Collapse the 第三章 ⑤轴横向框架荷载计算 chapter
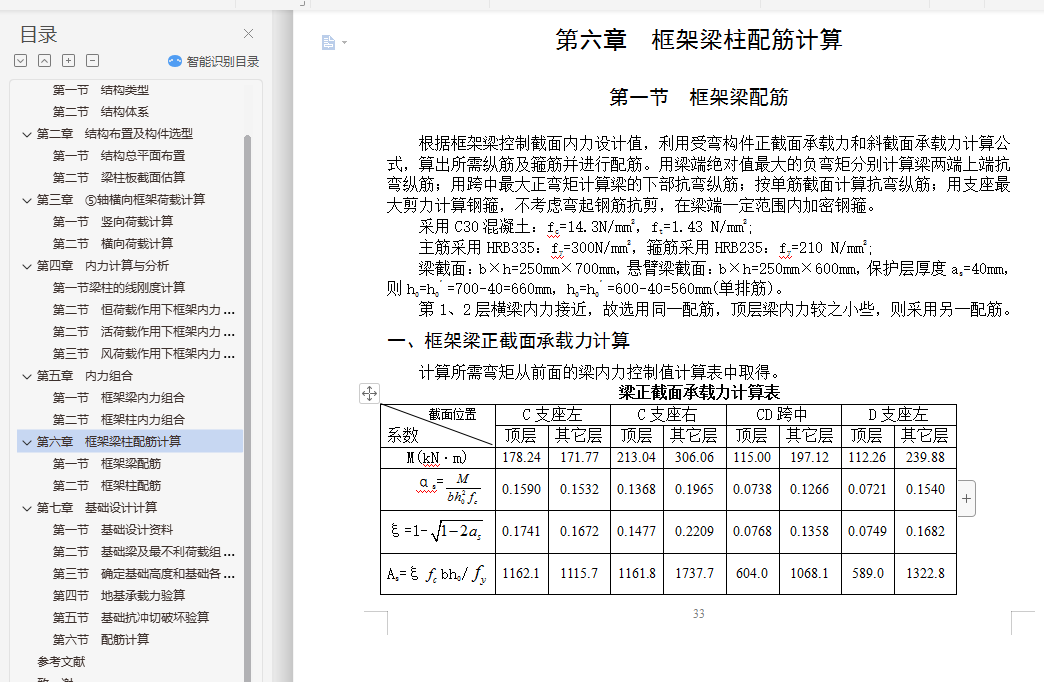Viewport: 1044px width, 682px height. (x=27, y=200)
